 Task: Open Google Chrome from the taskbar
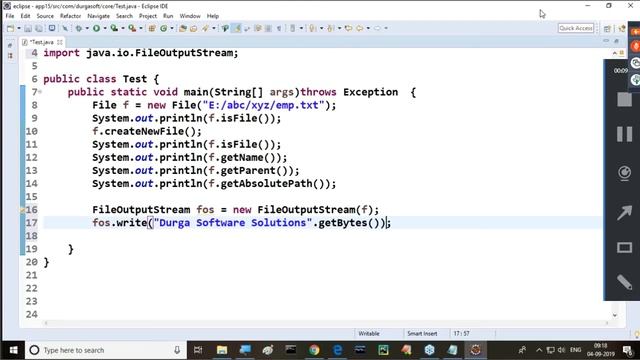[x=314, y=350]
